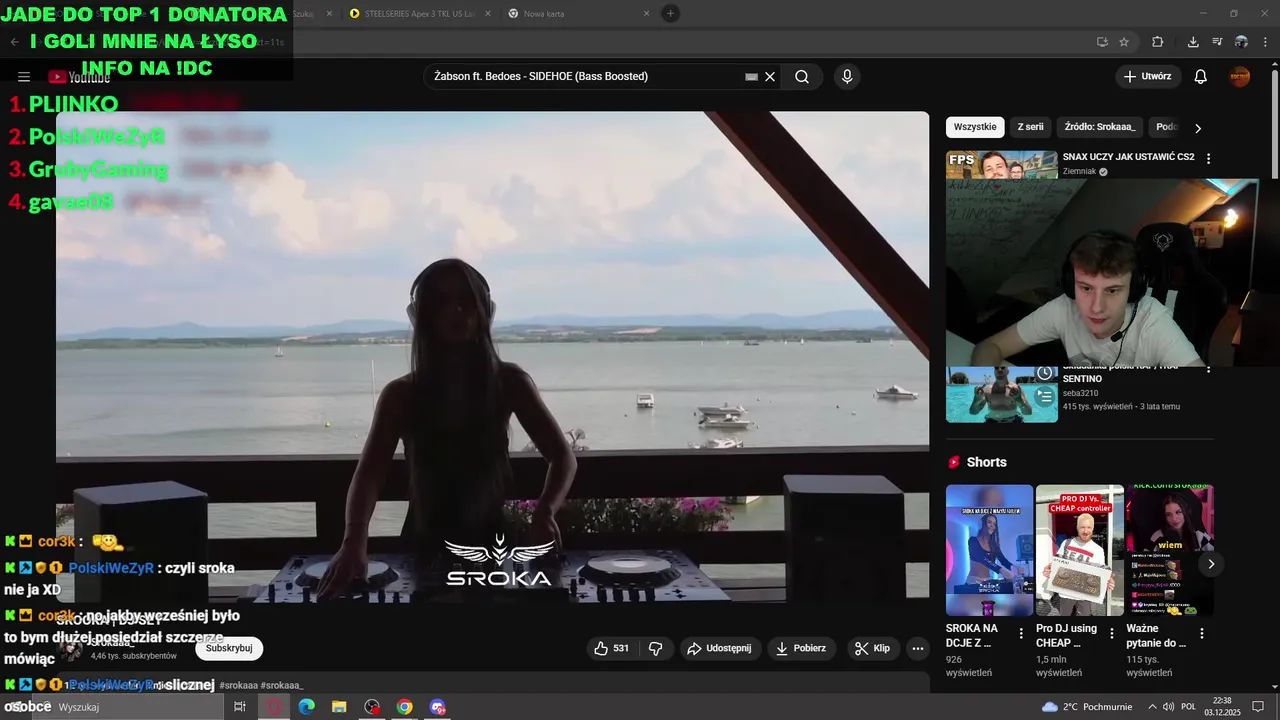Viewport: 1280px width, 720px height.
Task: Open options for Ważne pytanie short
Action: [x=1202, y=633]
